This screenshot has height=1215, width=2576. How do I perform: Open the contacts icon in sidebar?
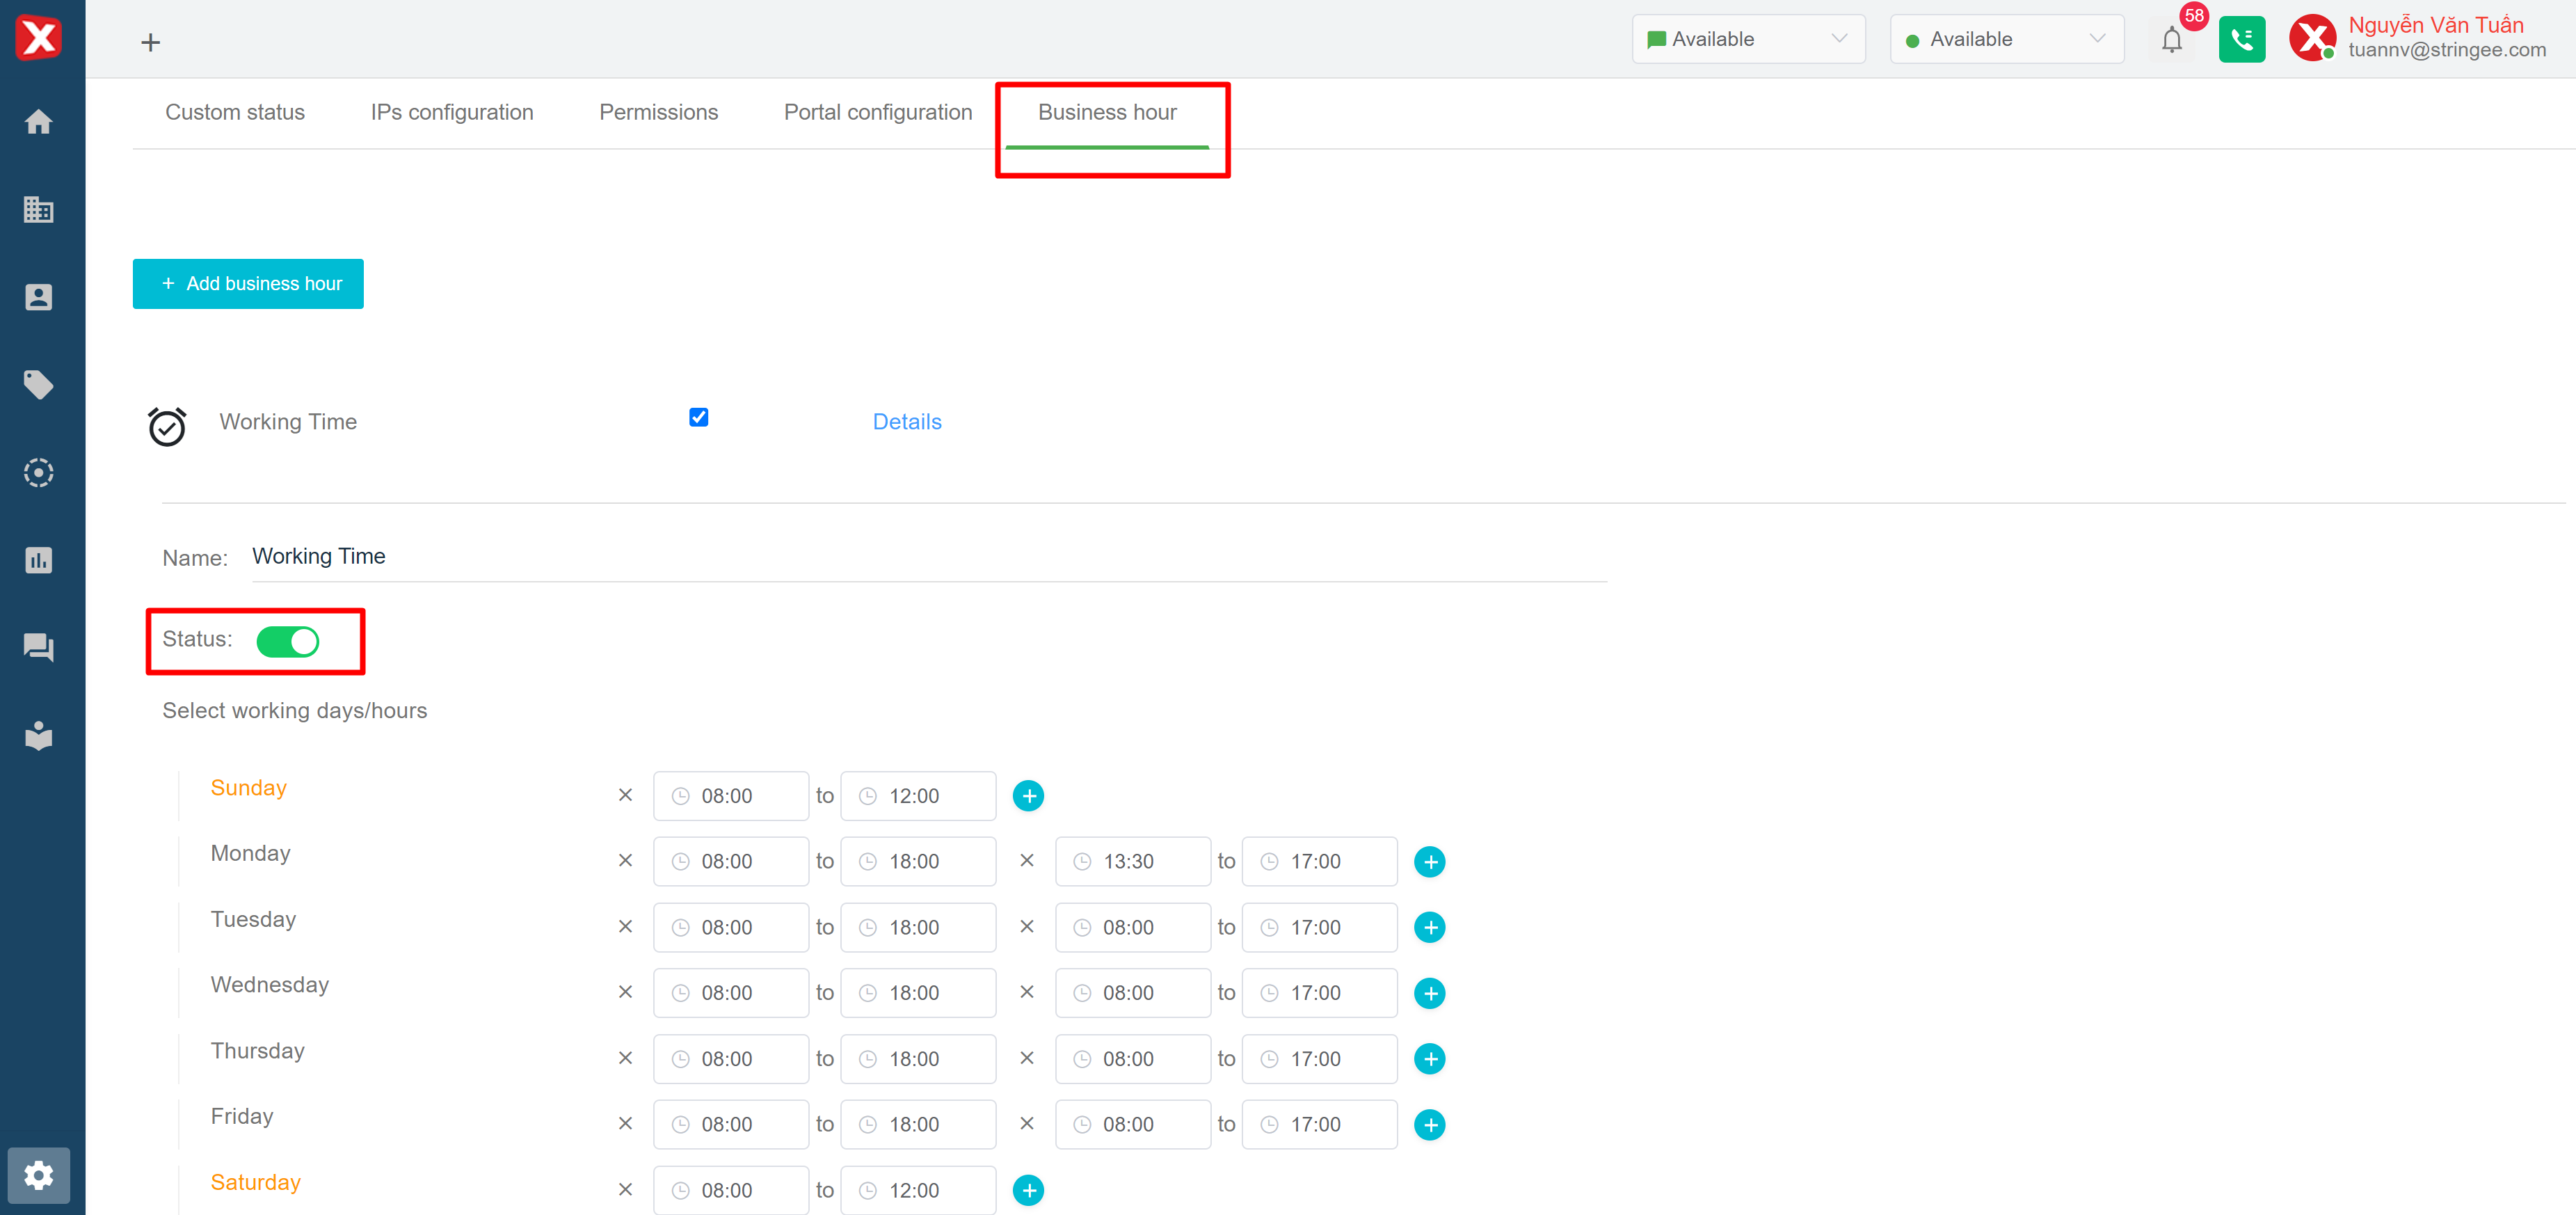[x=38, y=297]
